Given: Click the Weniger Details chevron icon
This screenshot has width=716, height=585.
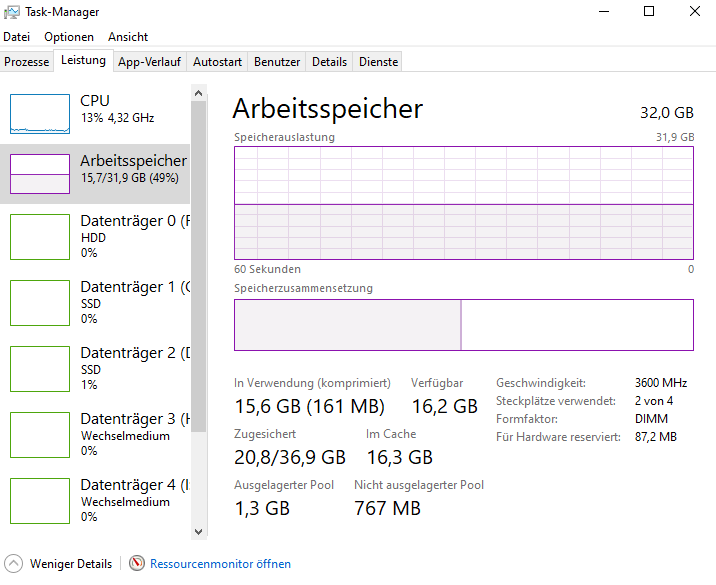Looking at the screenshot, I should point(14,564).
